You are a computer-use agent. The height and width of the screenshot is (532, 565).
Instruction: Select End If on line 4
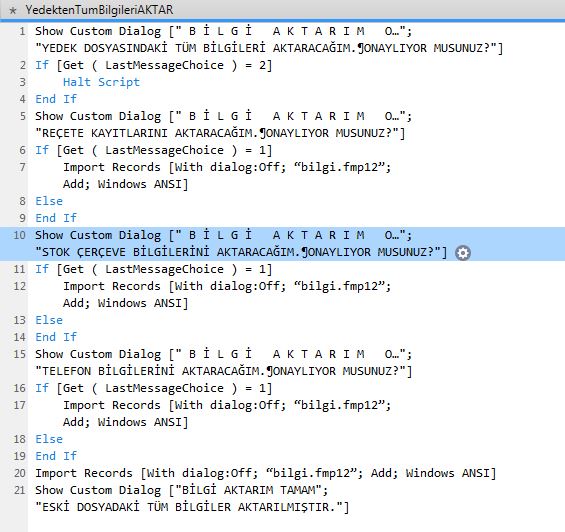pyautogui.click(x=56, y=99)
